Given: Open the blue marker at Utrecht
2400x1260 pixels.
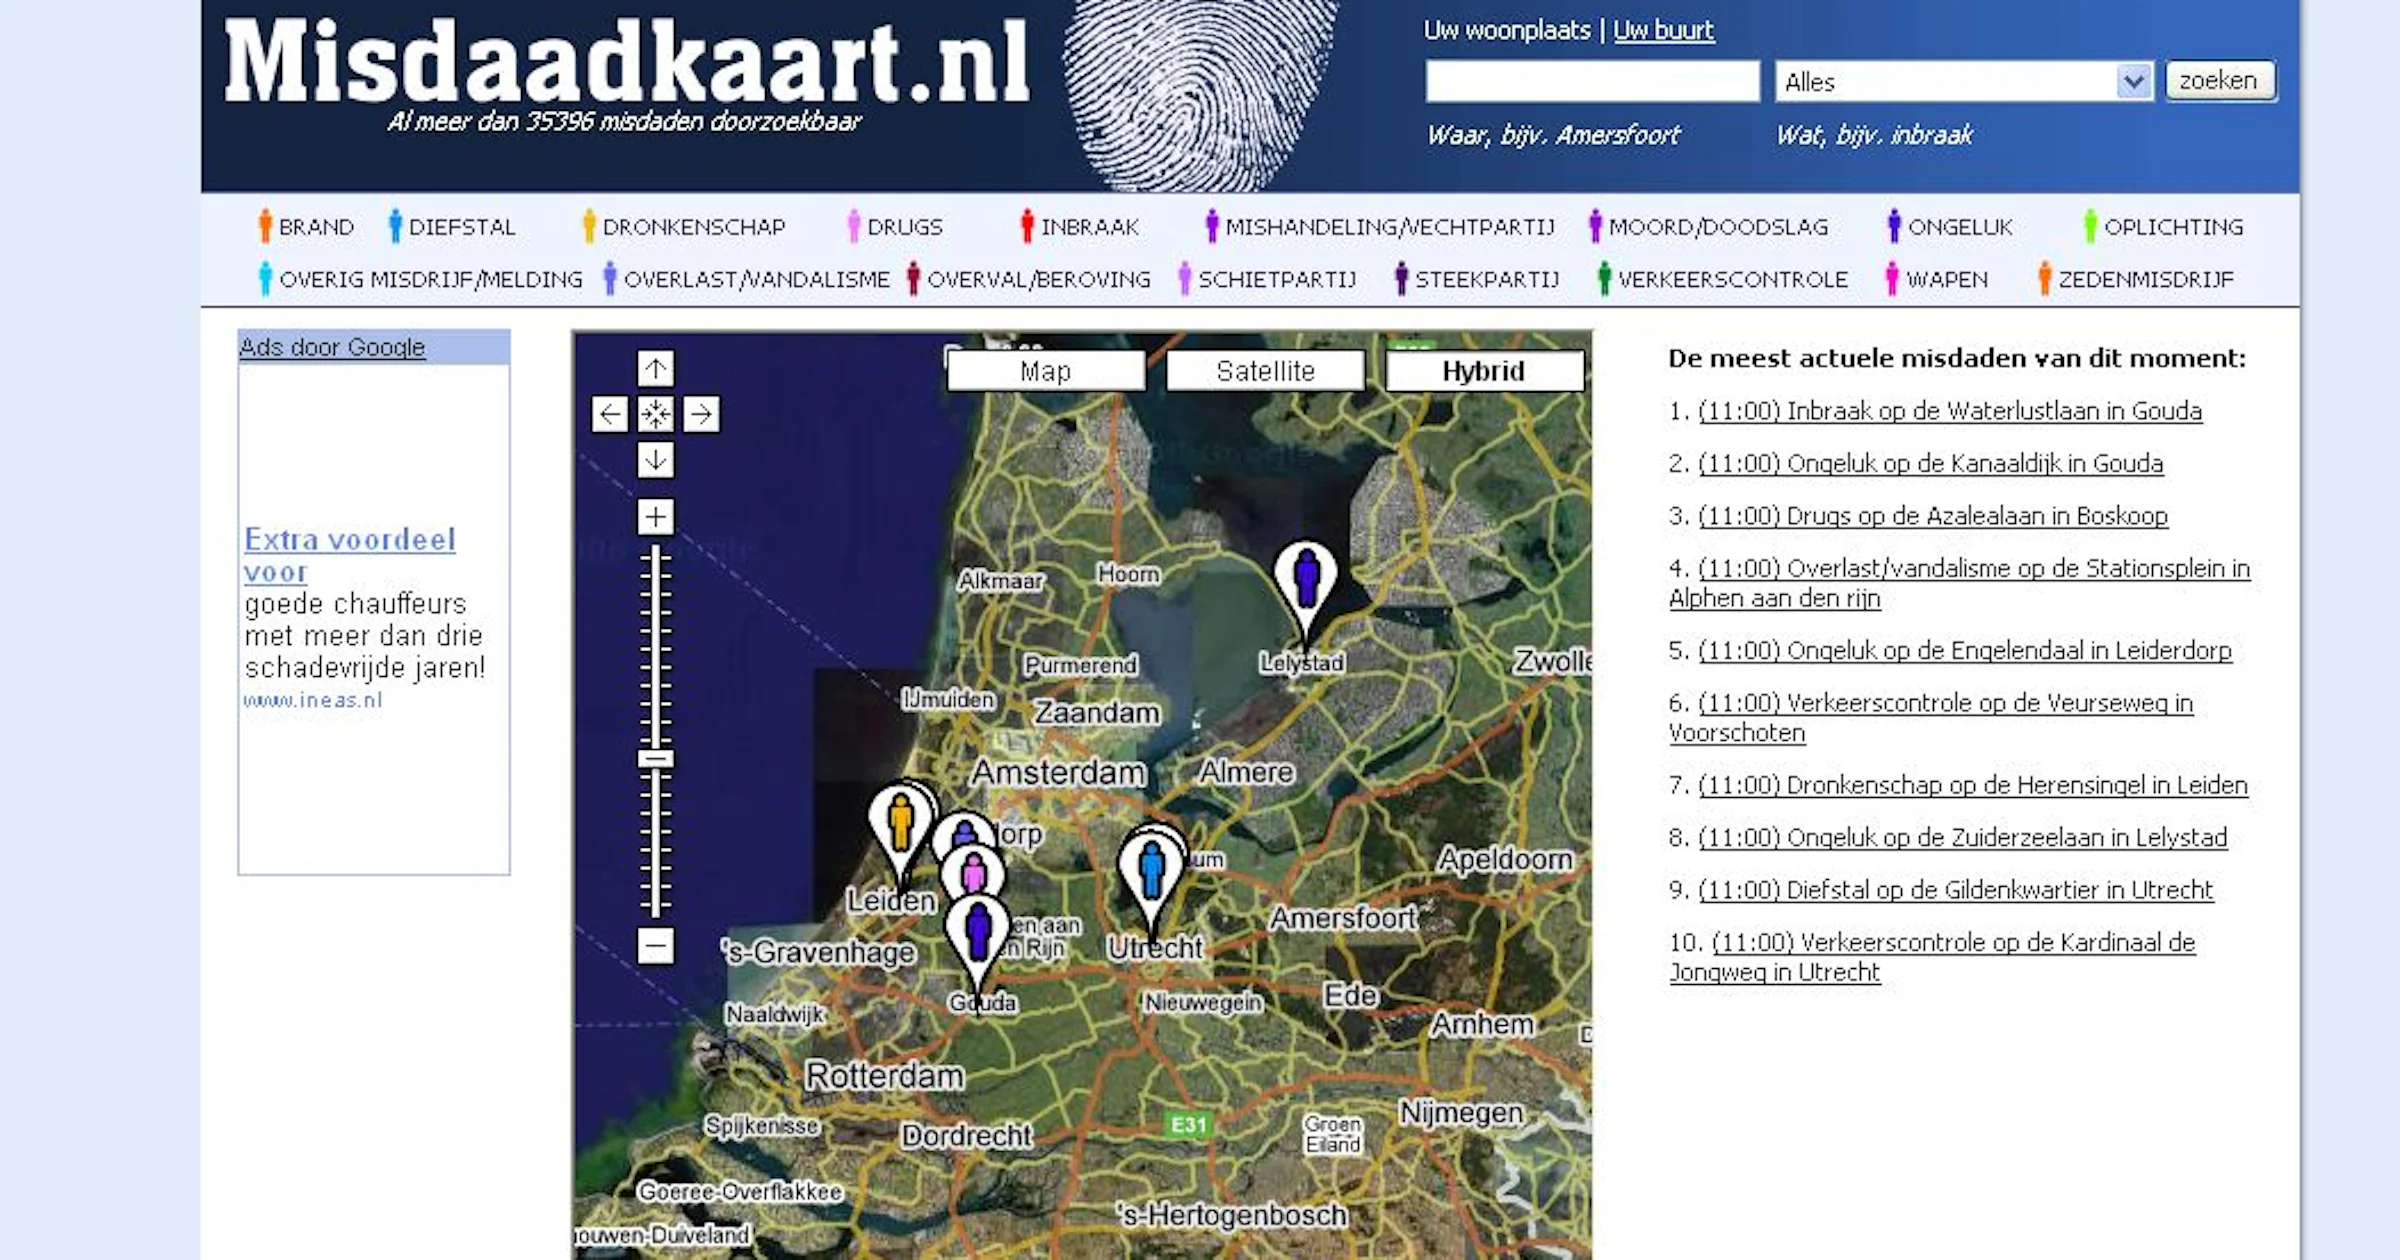Looking at the screenshot, I should click(x=1151, y=872).
